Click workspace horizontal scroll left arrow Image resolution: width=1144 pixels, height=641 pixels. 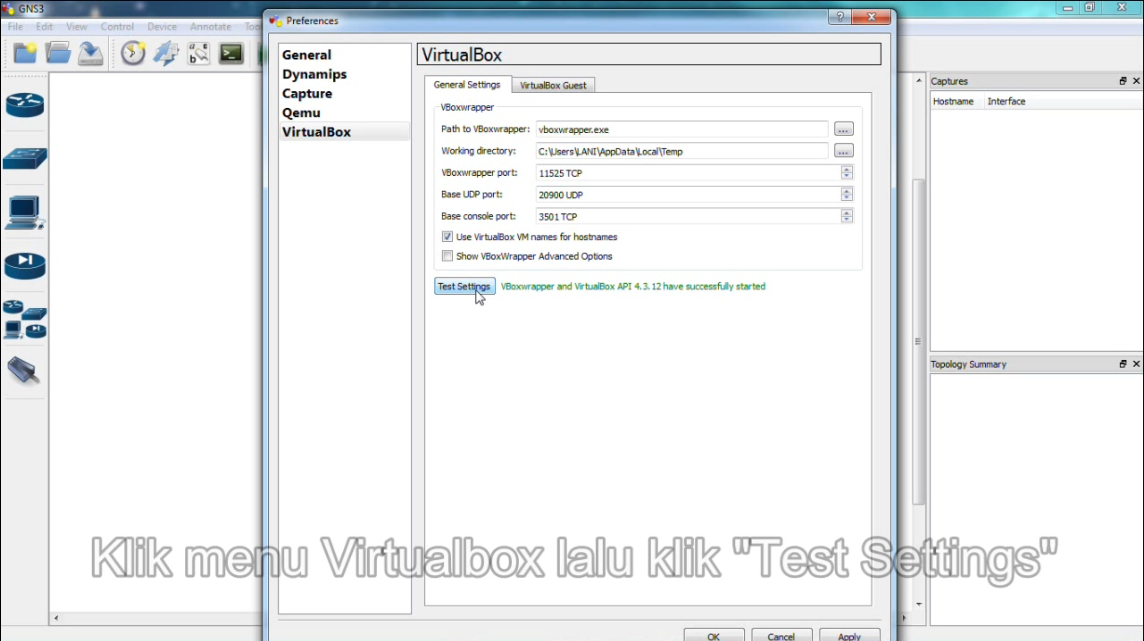click(x=56, y=618)
